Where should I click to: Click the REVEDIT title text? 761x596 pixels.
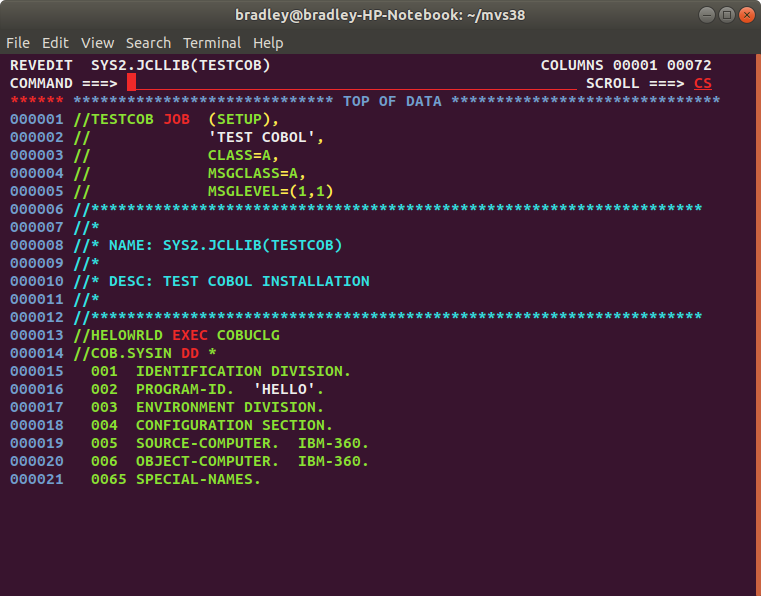click(41, 65)
